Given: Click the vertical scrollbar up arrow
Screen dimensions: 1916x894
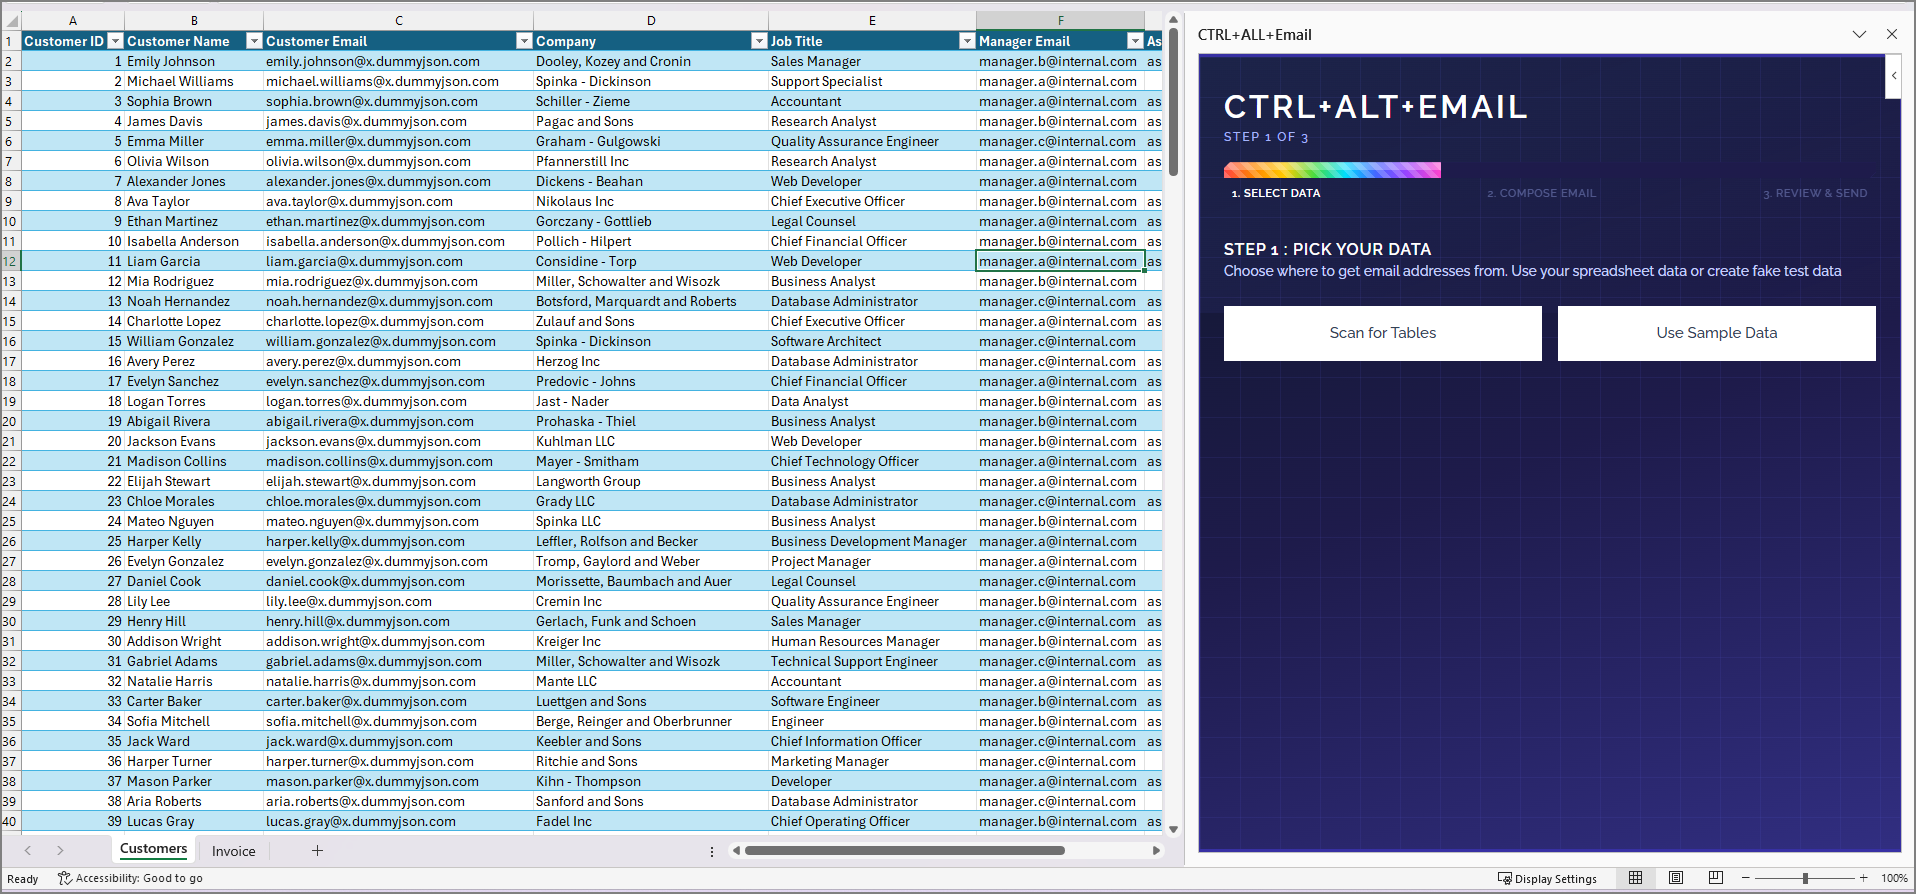Looking at the screenshot, I should [x=1173, y=19].
